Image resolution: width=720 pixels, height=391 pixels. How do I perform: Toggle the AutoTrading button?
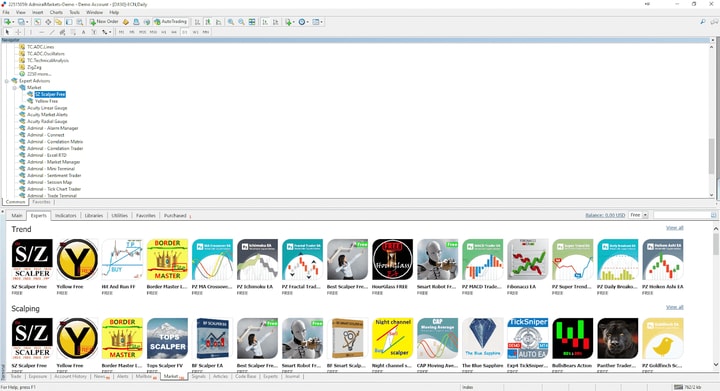(170, 22)
